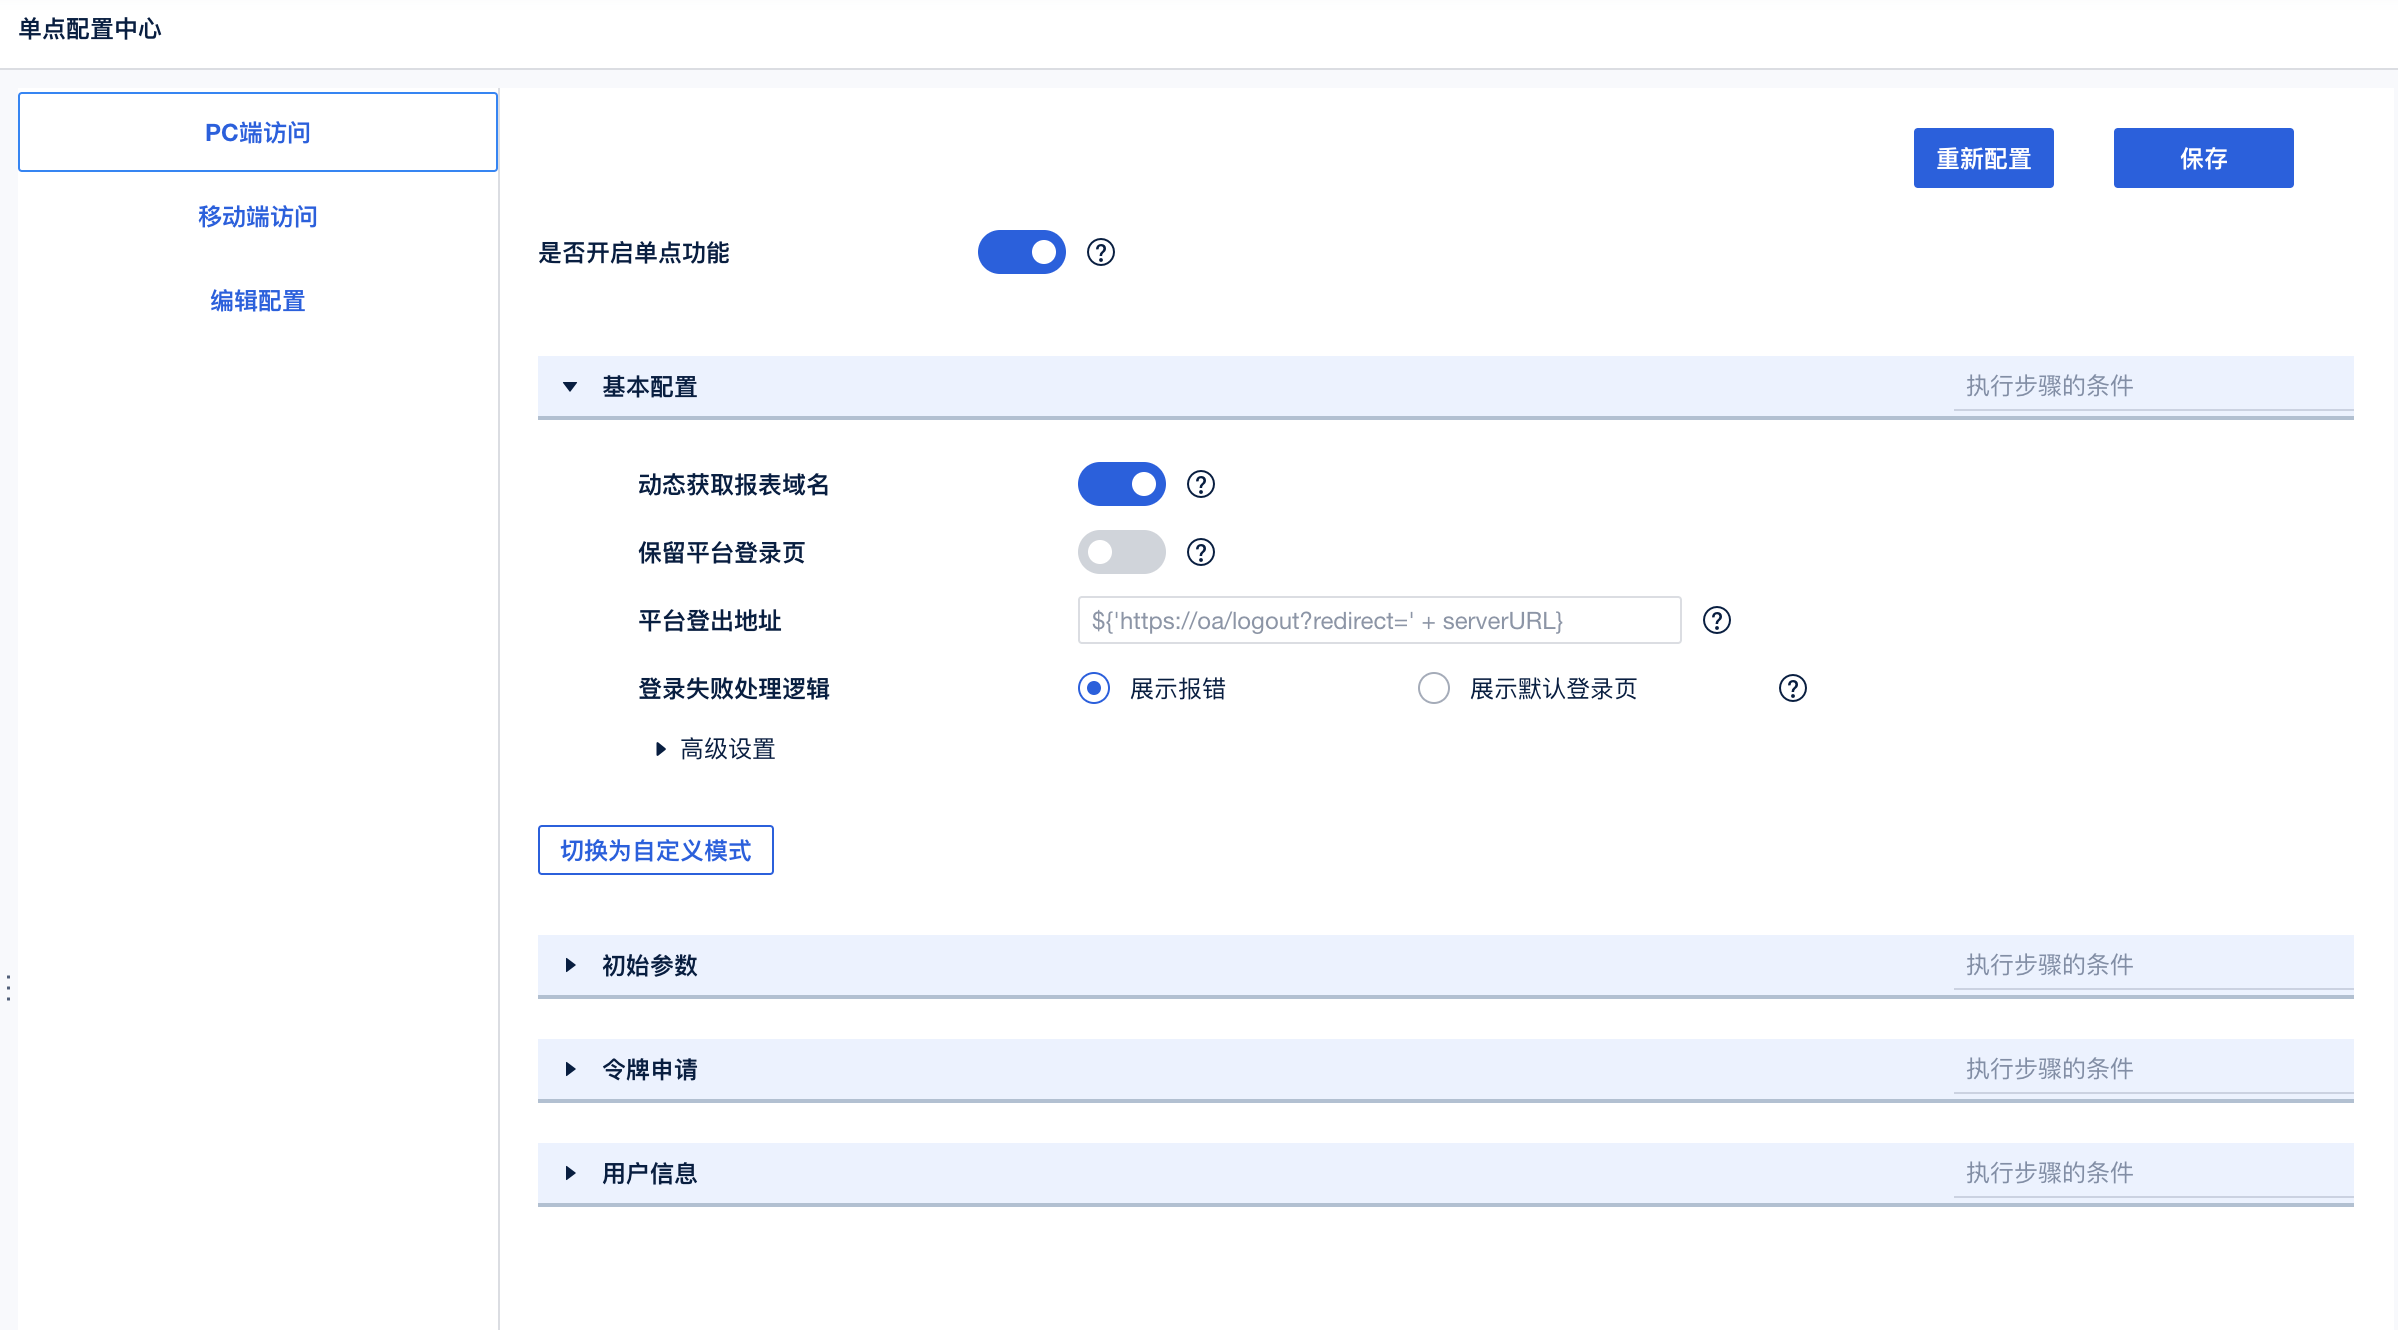
Task: Click help icon beside 平台登出地址 input
Action: click(1716, 620)
